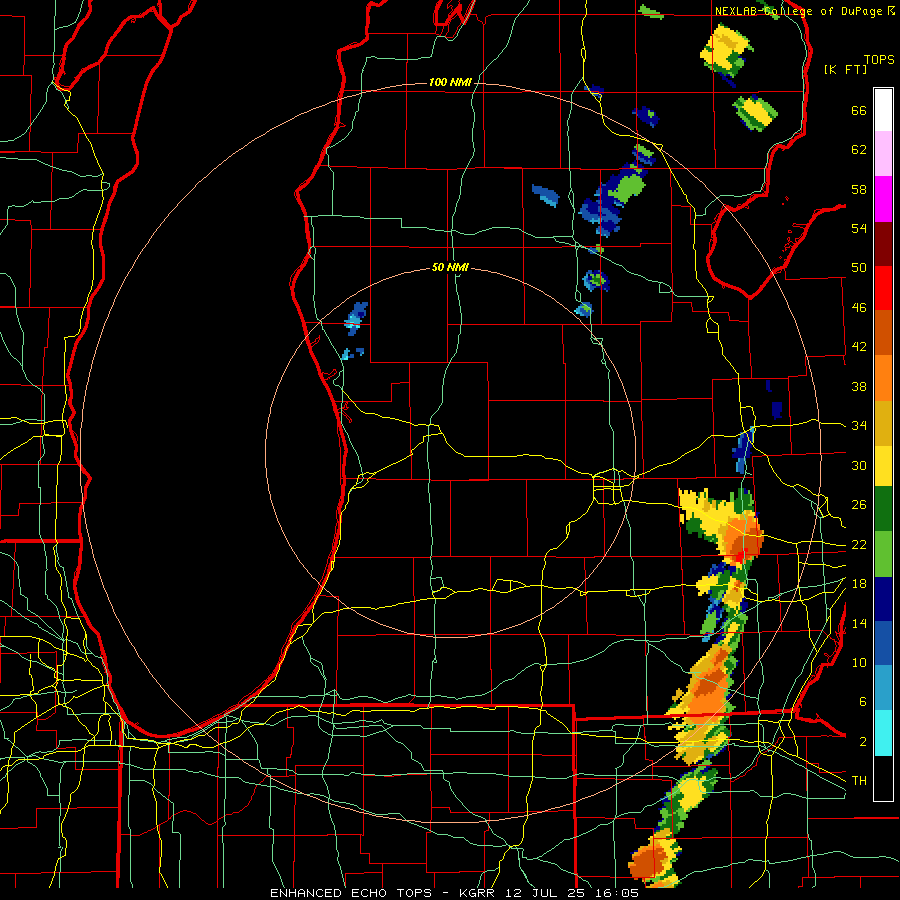Screen dimensions: 900x900
Task: Click the dark orange 46 kft legend swatch
Action: pos(883,333)
